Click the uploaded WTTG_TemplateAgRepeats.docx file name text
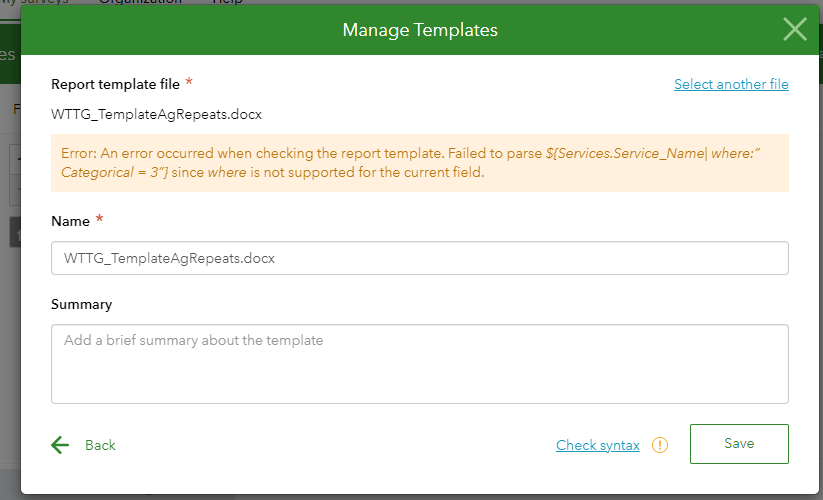Viewport: 823px width, 500px height. click(156, 114)
